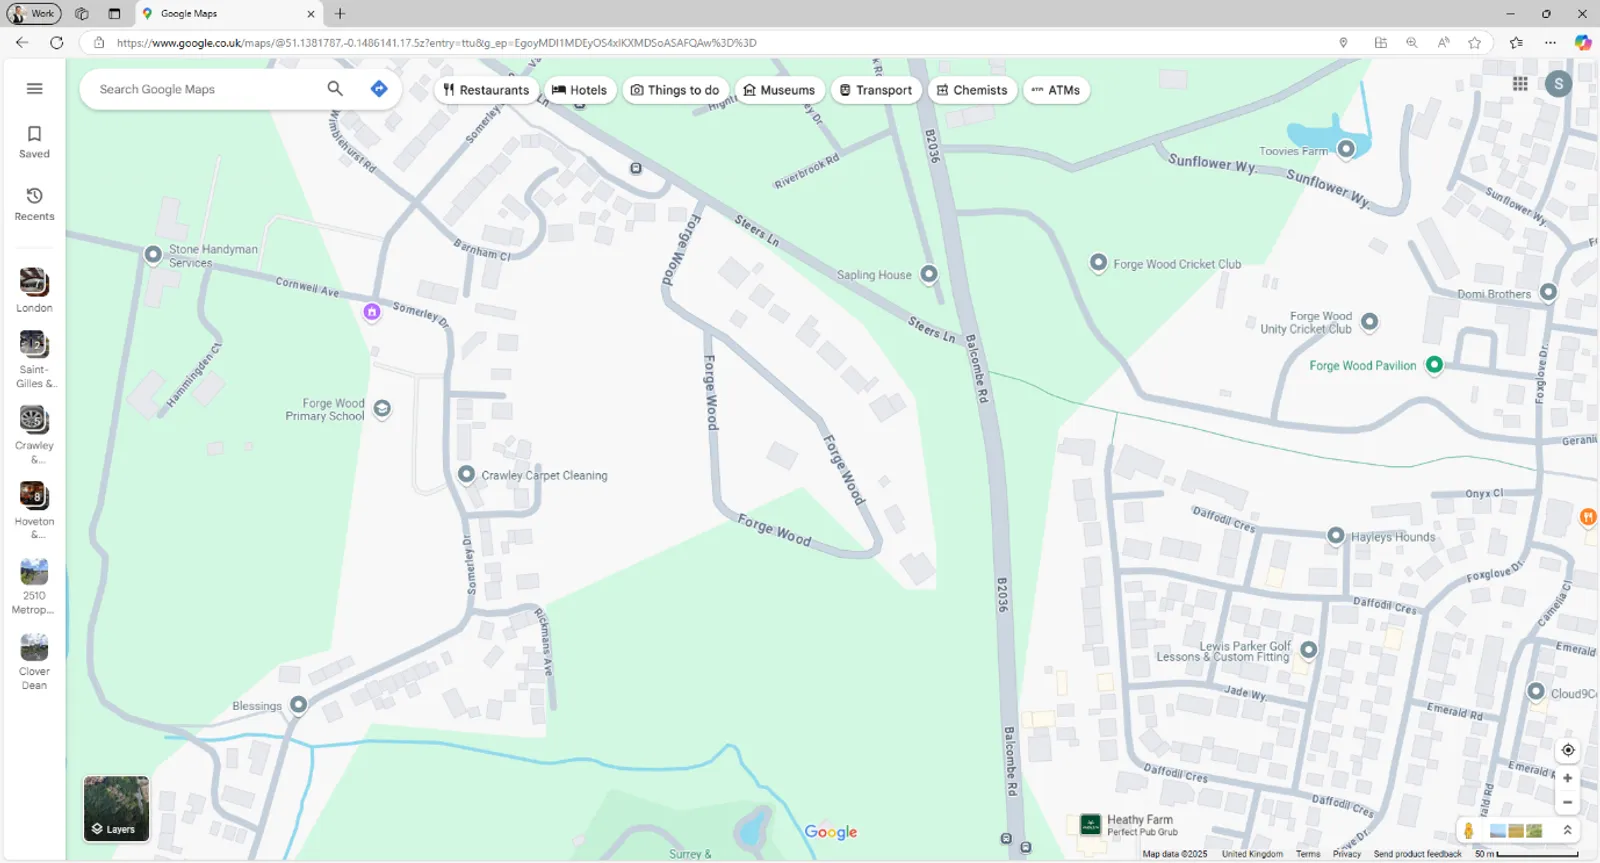
Task: Go back in browser history
Action: pyautogui.click(x=22, y=43)
